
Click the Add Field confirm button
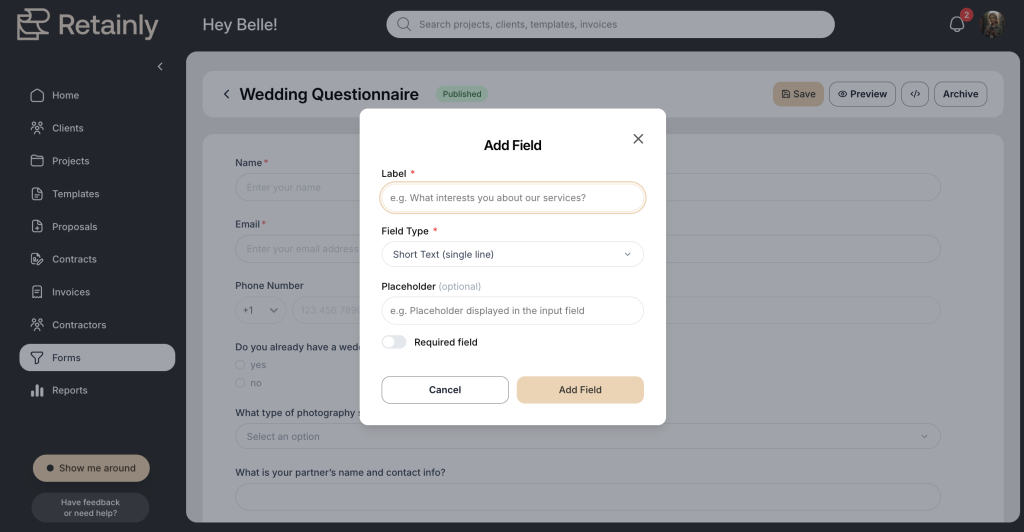click(x=580, y=390)
